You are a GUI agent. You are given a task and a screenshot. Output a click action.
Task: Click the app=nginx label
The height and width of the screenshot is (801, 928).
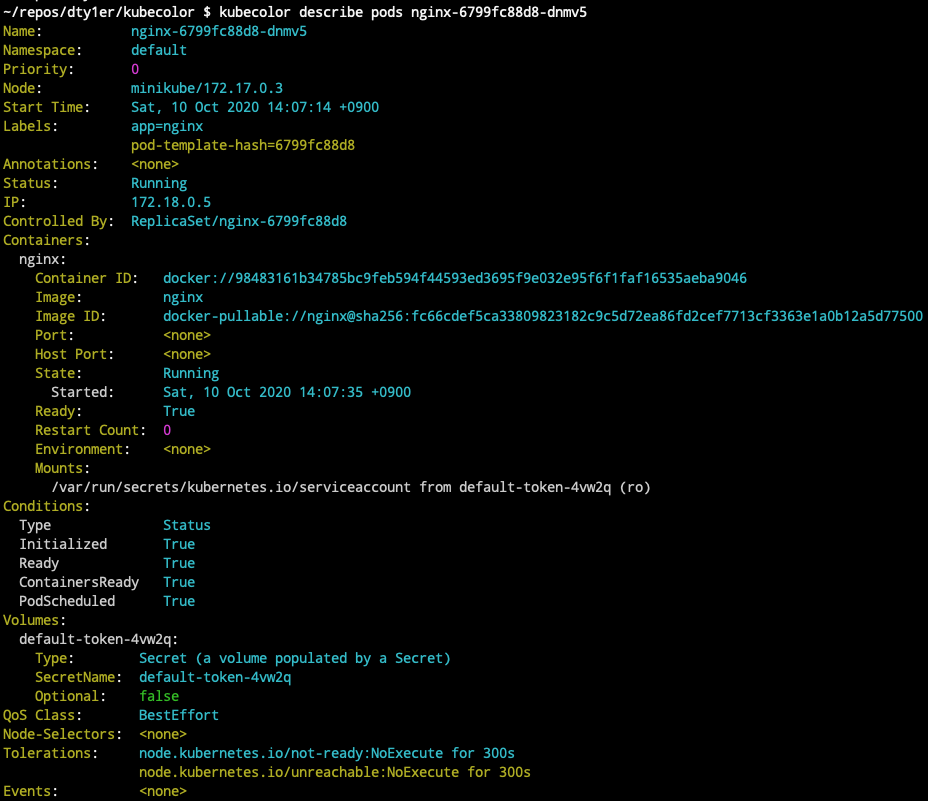coord(167,126)
